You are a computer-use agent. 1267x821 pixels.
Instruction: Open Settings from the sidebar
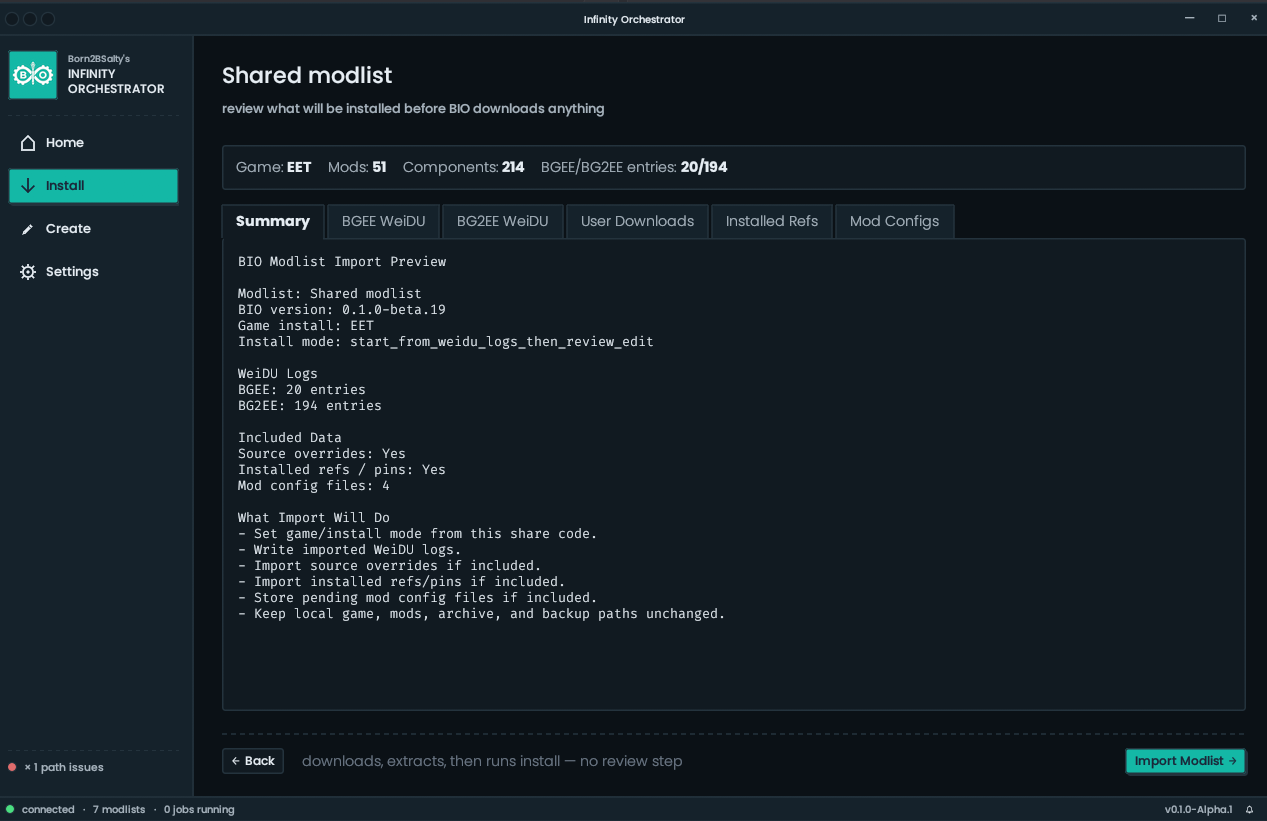94,272
